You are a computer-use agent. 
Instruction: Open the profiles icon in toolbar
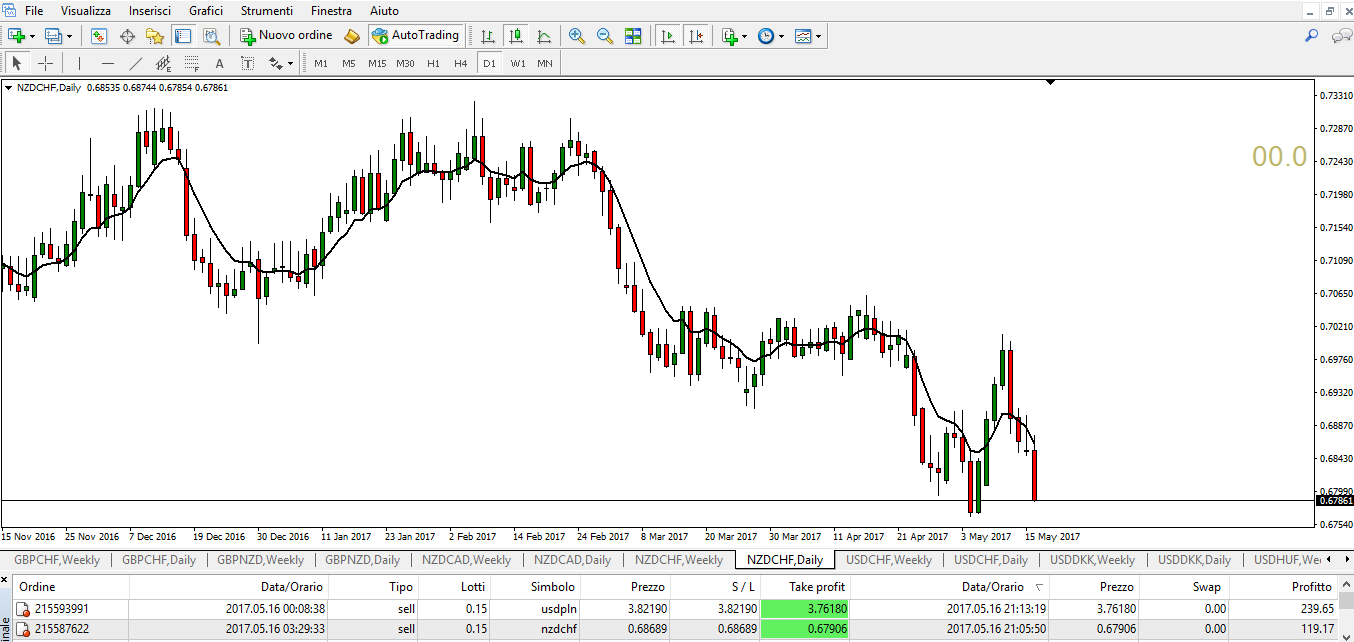[x=52, y=36]
